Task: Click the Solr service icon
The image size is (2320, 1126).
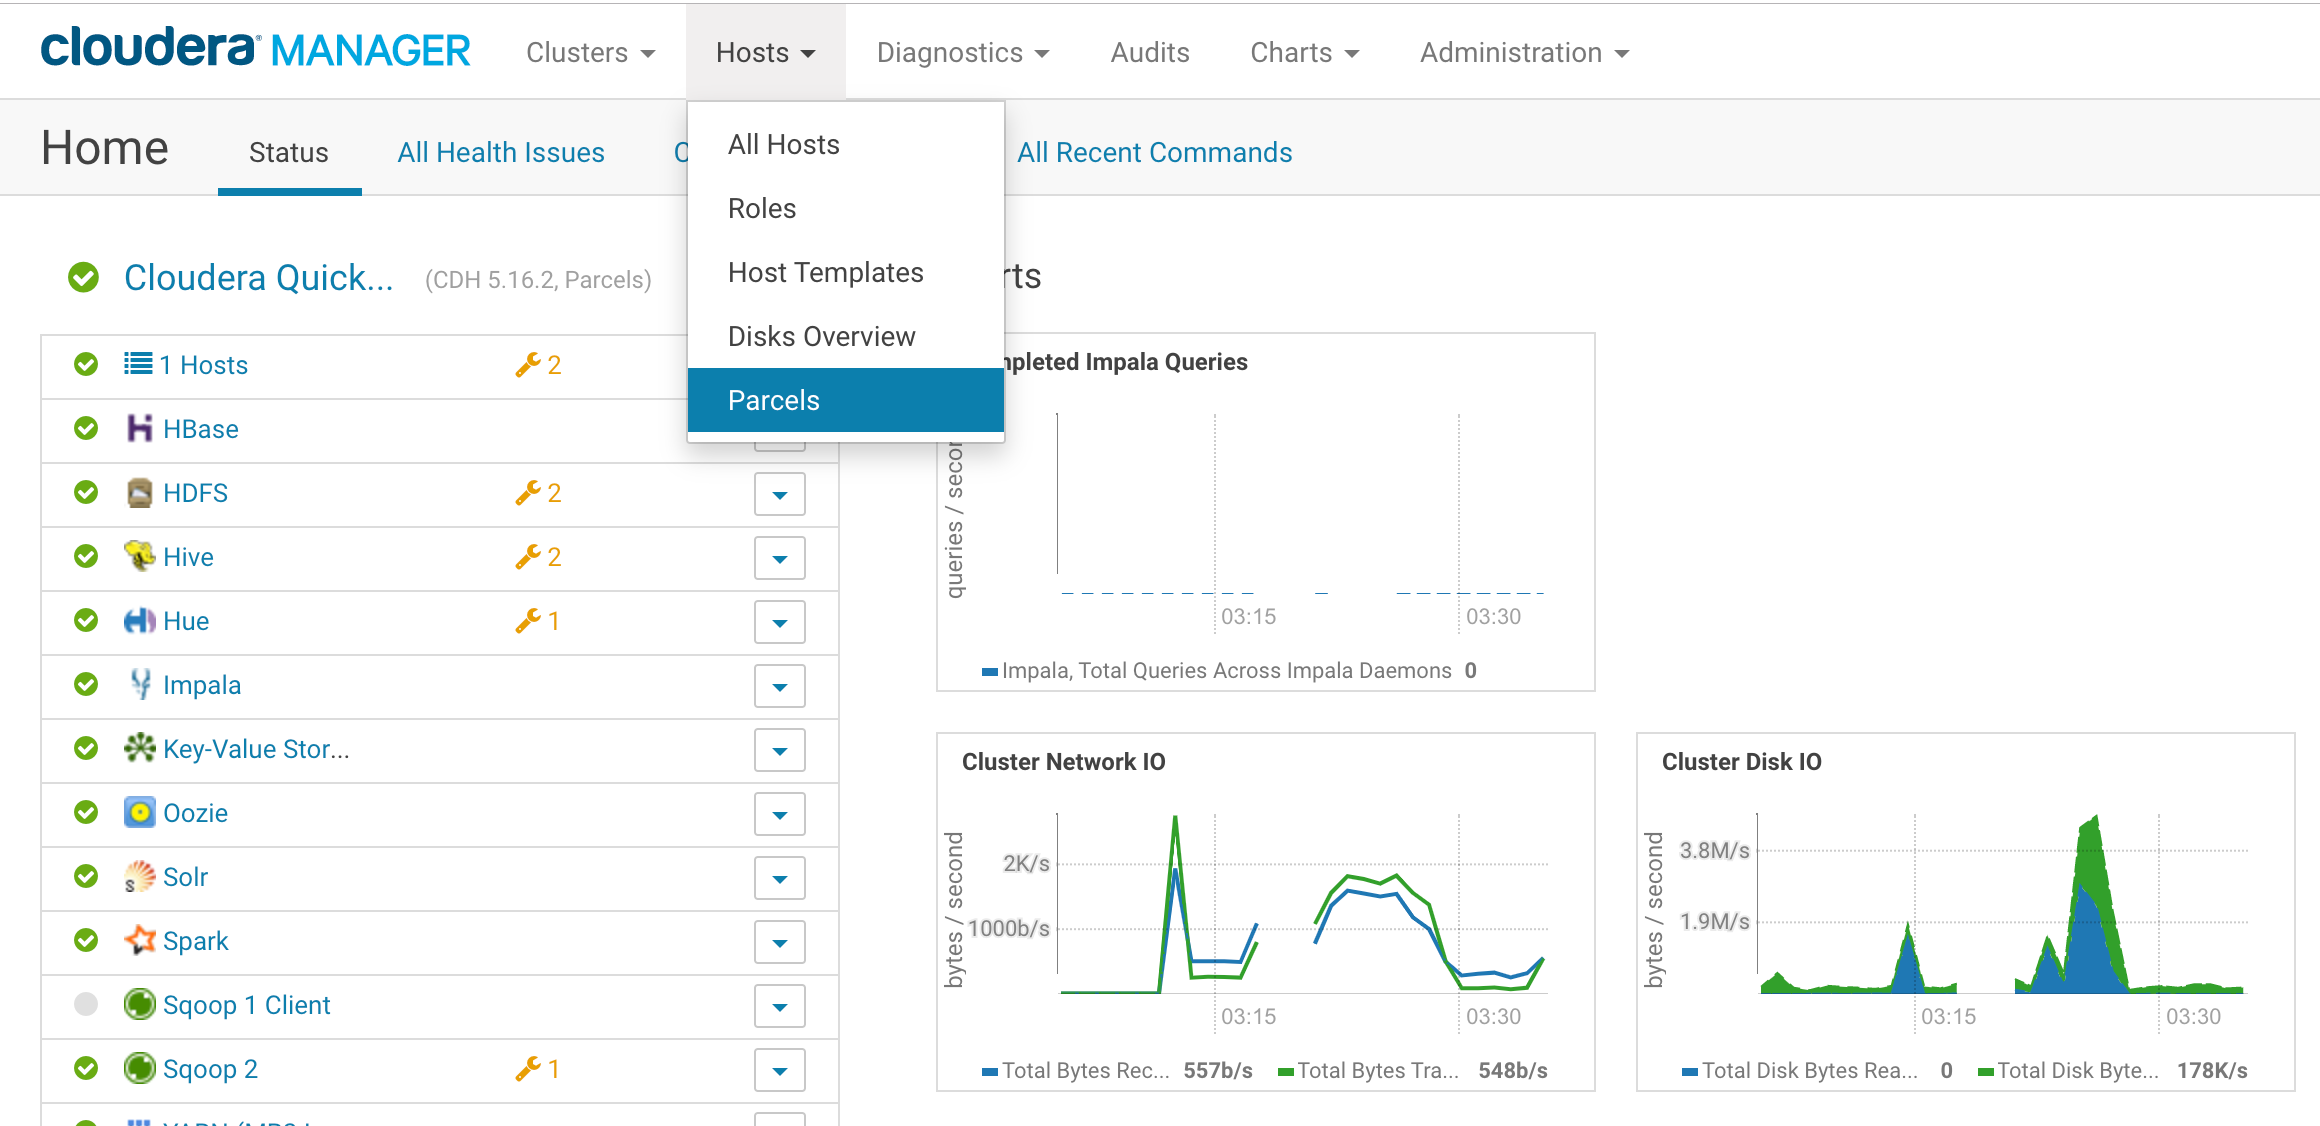Action: tap(139, 877)
